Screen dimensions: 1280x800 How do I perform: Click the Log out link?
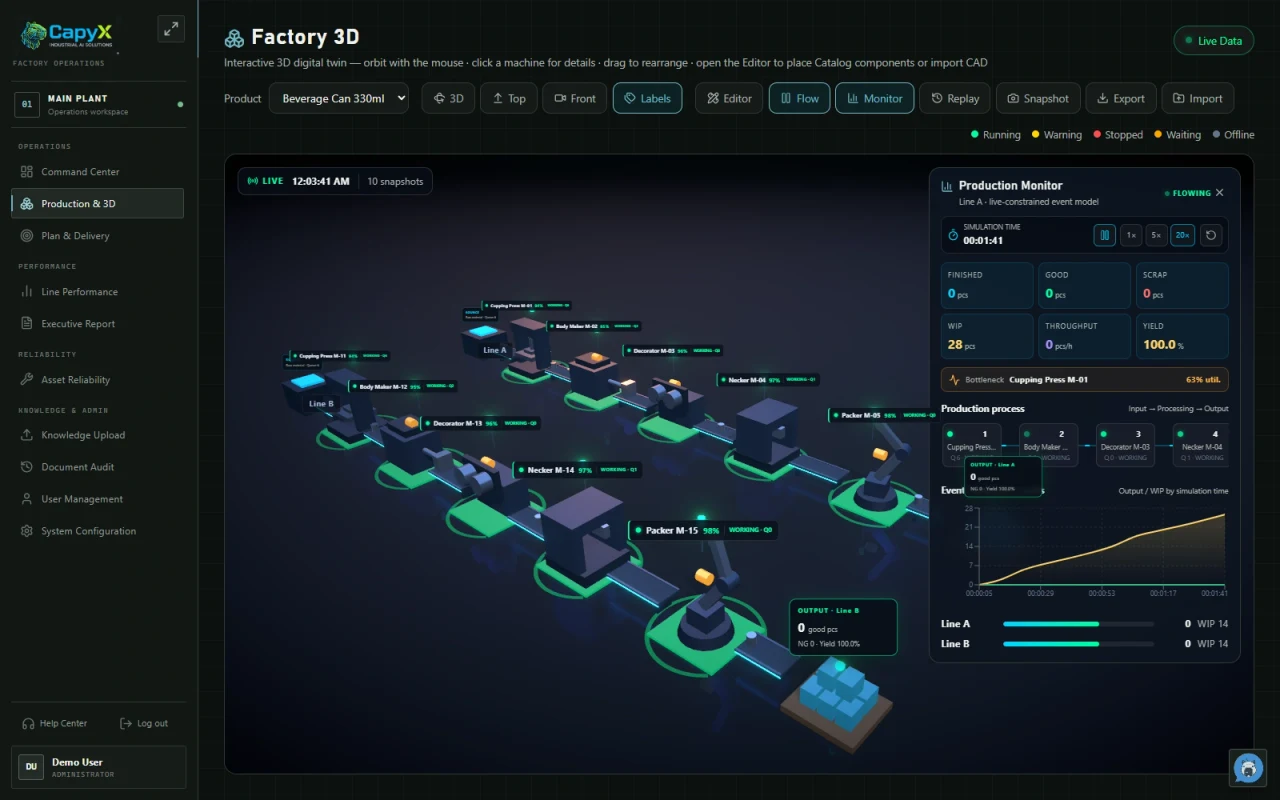click(144, 723)
